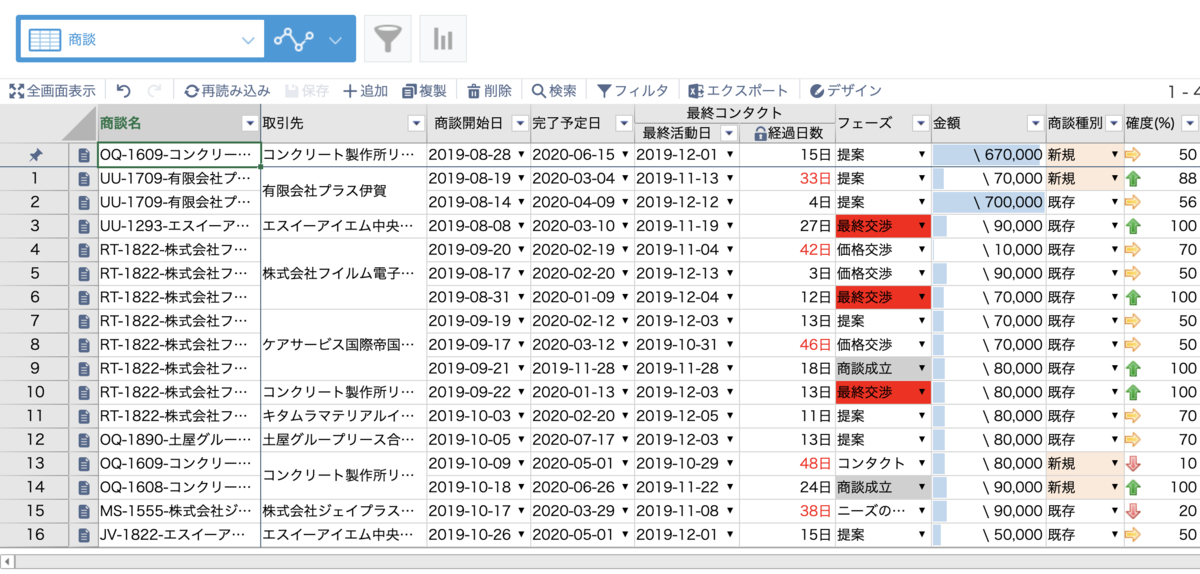Open 最終活動日 column filter dropdown
This screenshot has width=1200, height=574.
tap(728, 133)
